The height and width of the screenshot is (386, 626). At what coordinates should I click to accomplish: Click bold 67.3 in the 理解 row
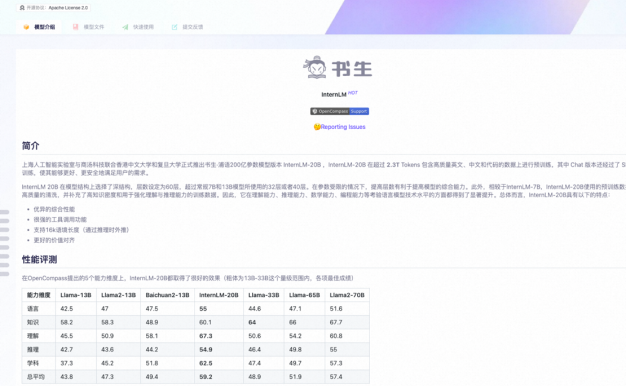pos(206,336)
